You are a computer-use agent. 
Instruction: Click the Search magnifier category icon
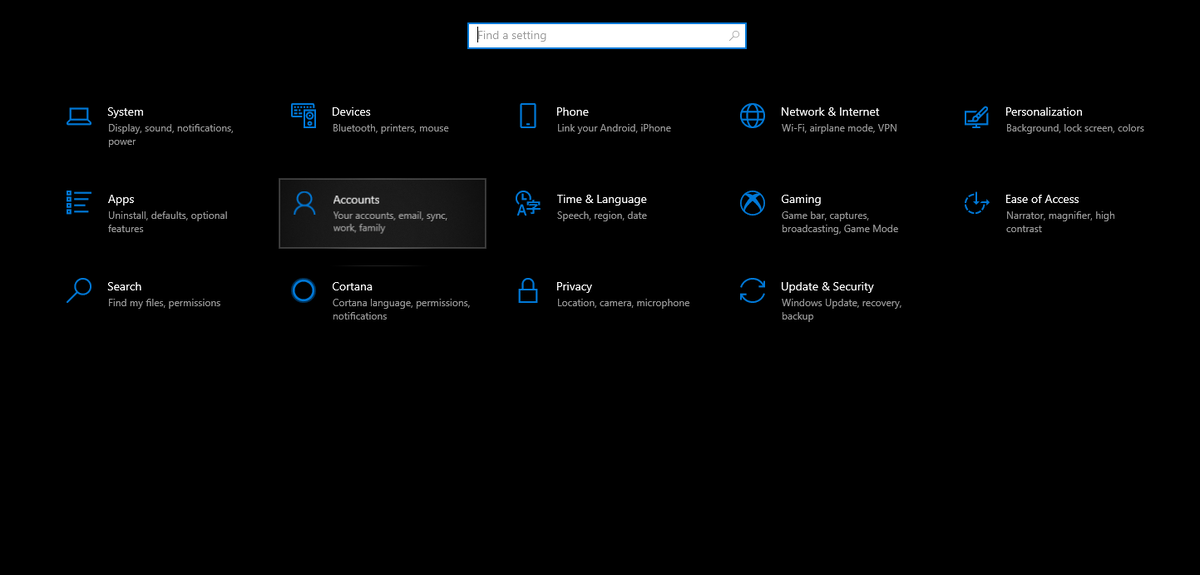tap(79, 290)
